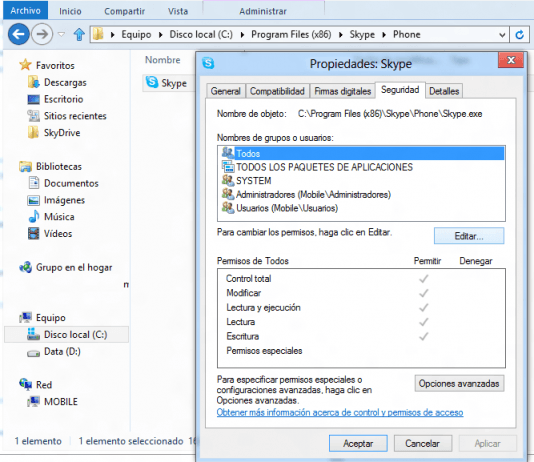
Task: Expand the chevron before Equipo in path
Action: pos(113,34)
